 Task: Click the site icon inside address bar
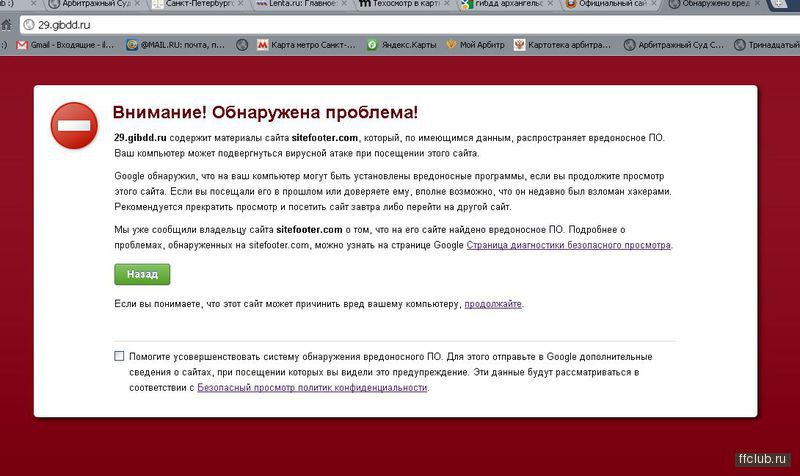coord(29,24)
